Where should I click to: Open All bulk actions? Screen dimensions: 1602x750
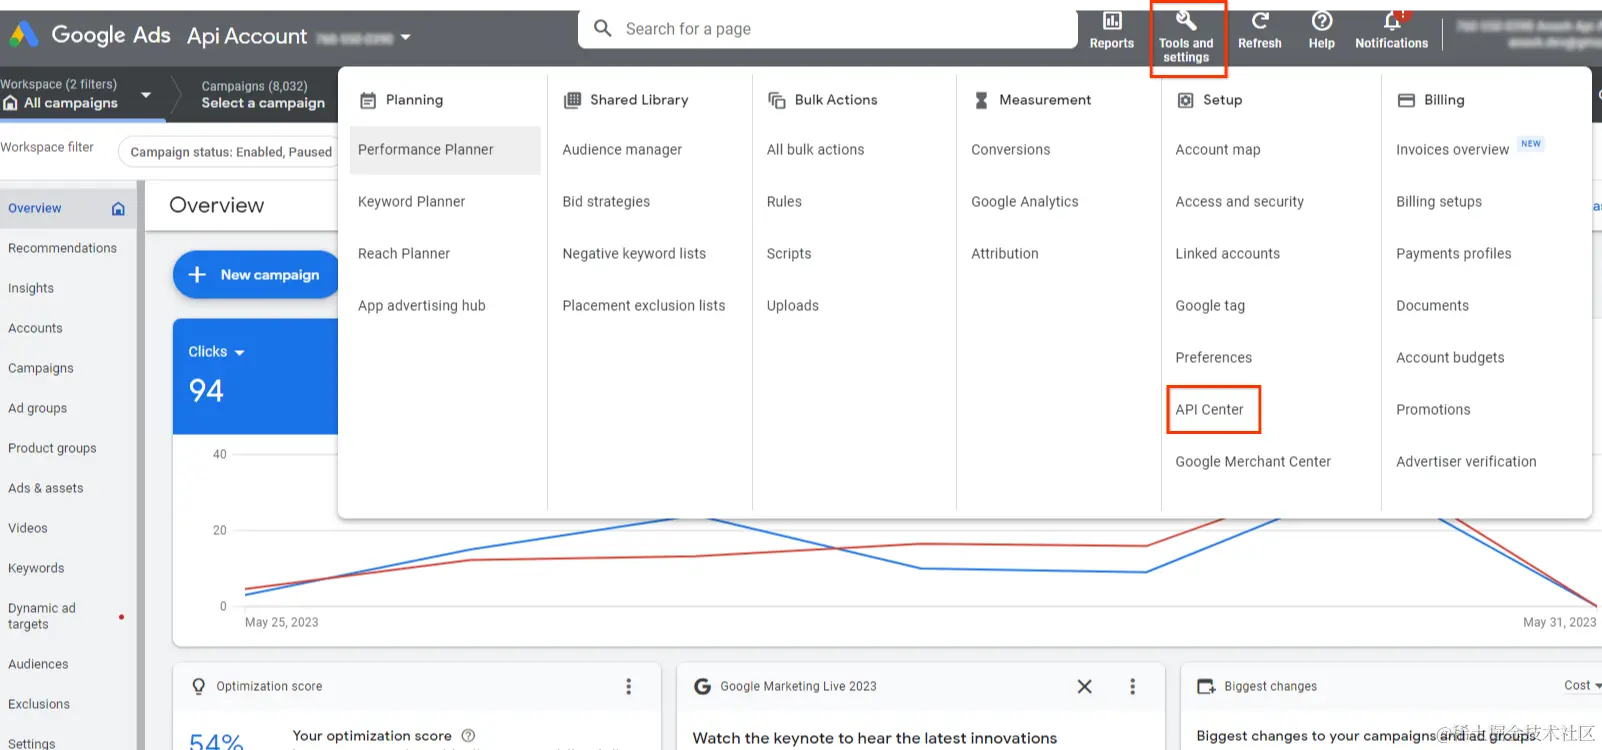tap(815, 150)
